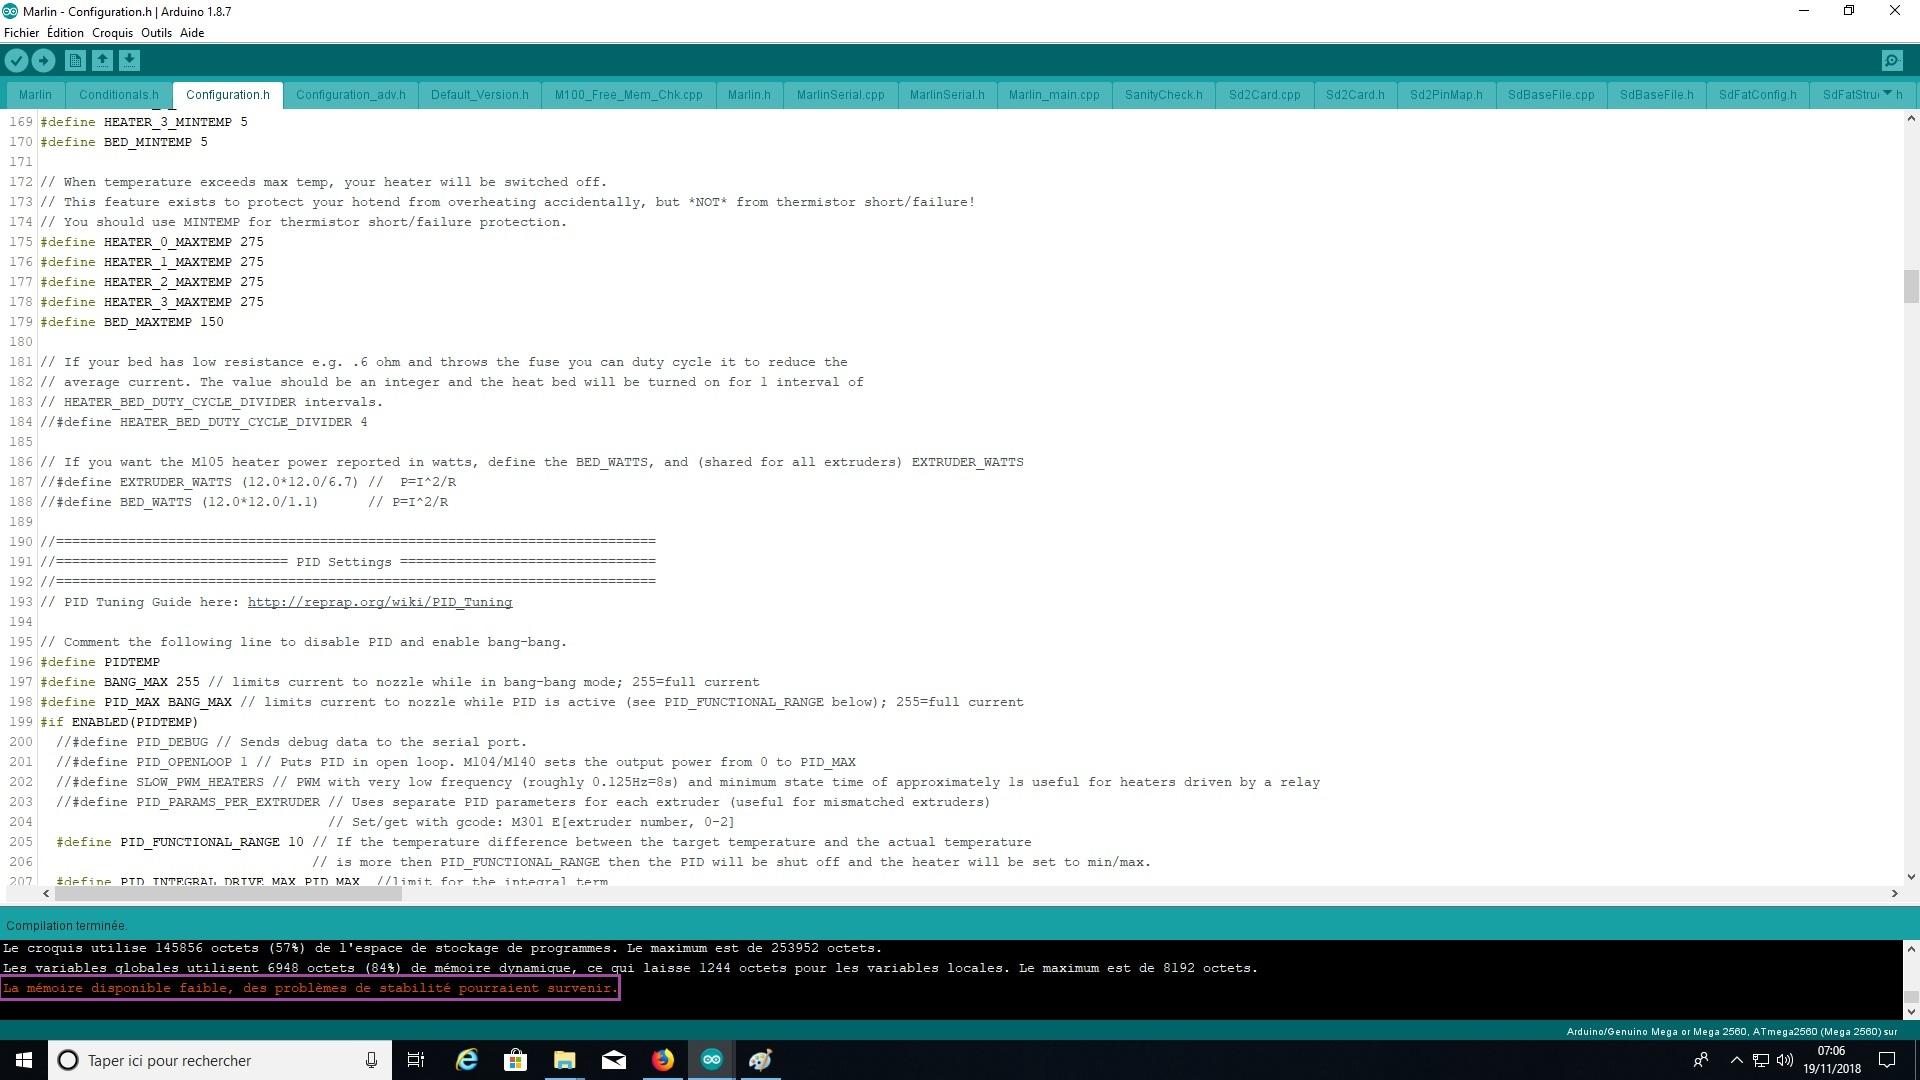The height and width of the screenshot is (1080, 1920).
Task: Click the Arduino taskbar icon
Action: click(711, 1060)
